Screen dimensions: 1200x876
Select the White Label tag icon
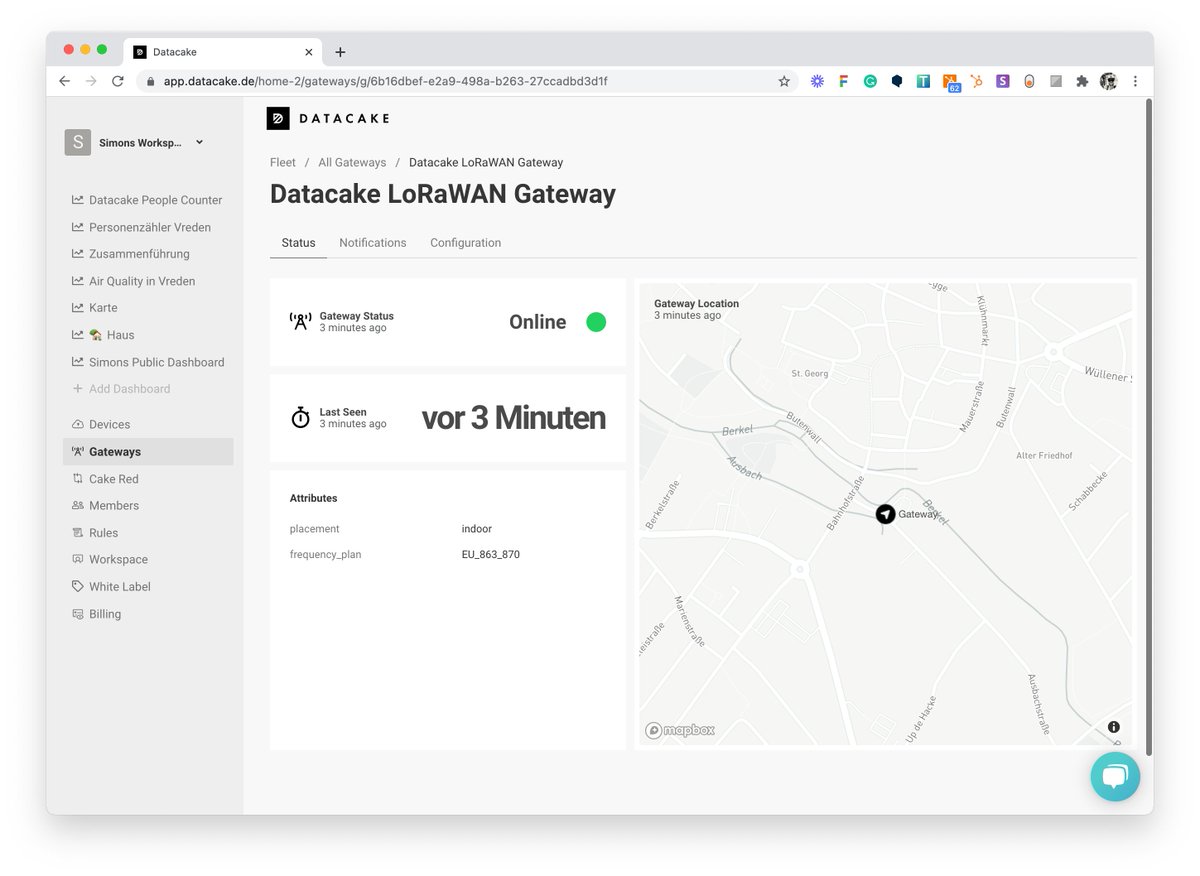pyautogui.click(x=78, y=586)
